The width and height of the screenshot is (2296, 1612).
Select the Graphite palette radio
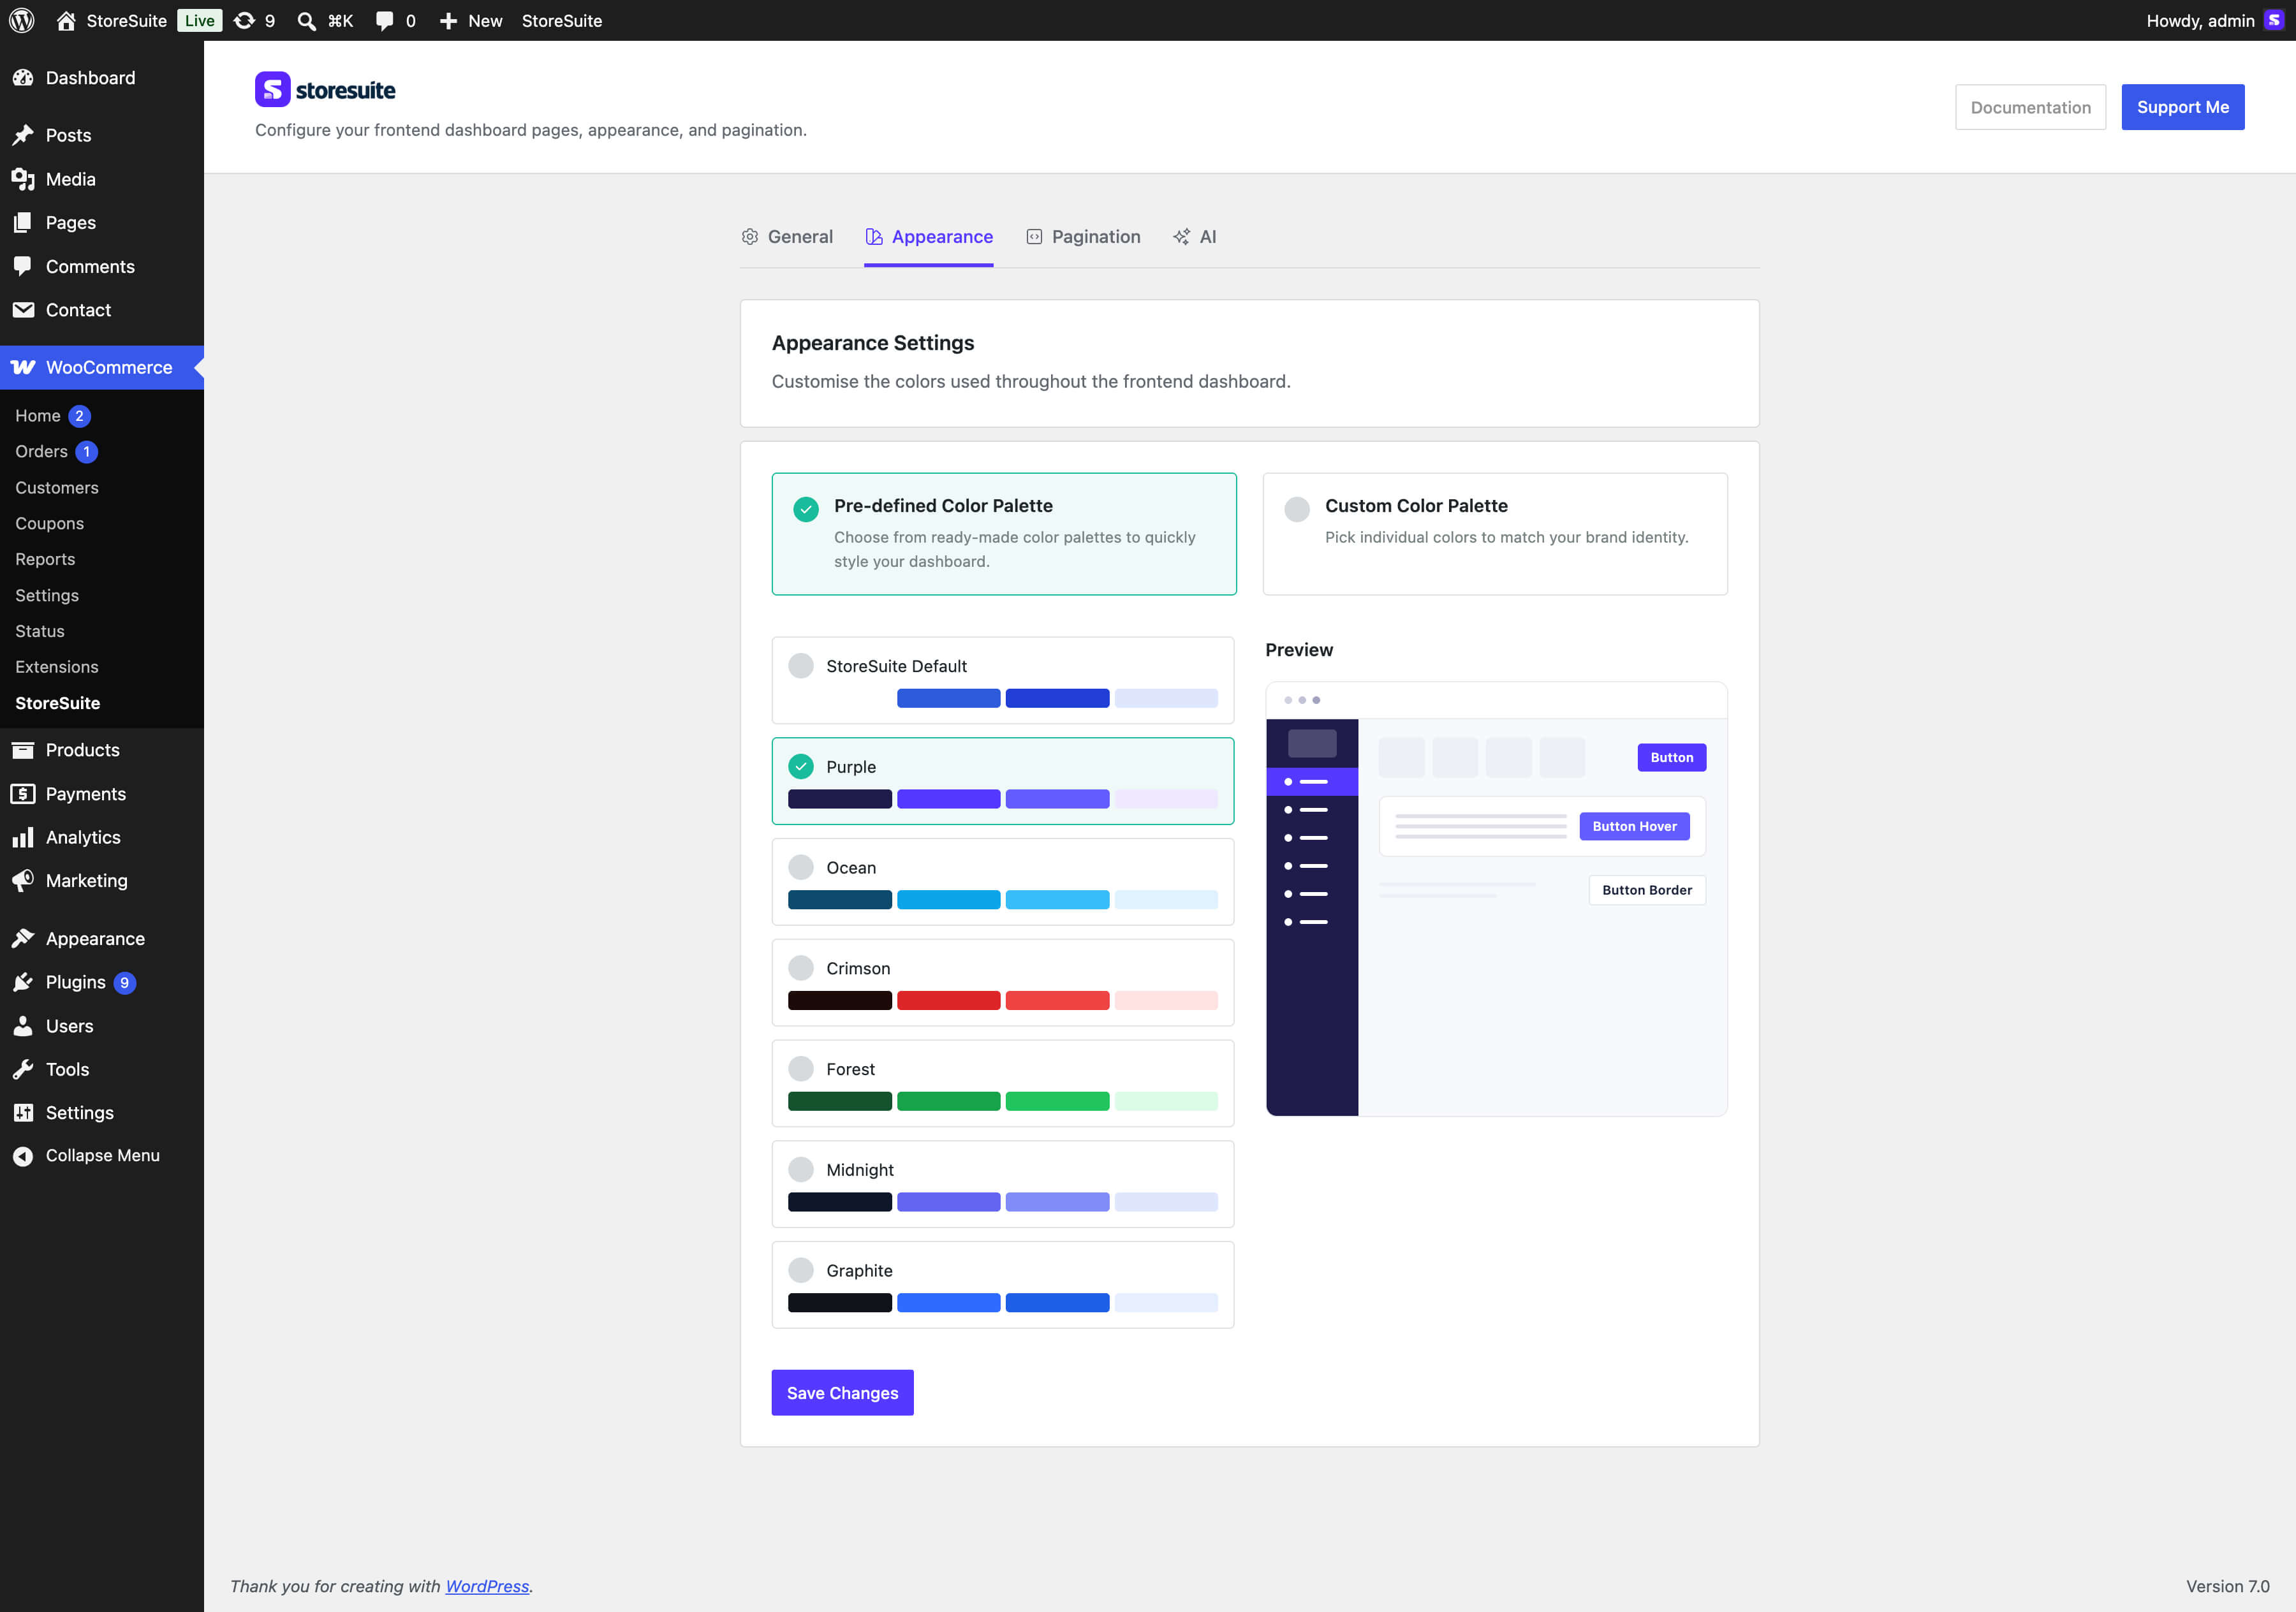801,1270
